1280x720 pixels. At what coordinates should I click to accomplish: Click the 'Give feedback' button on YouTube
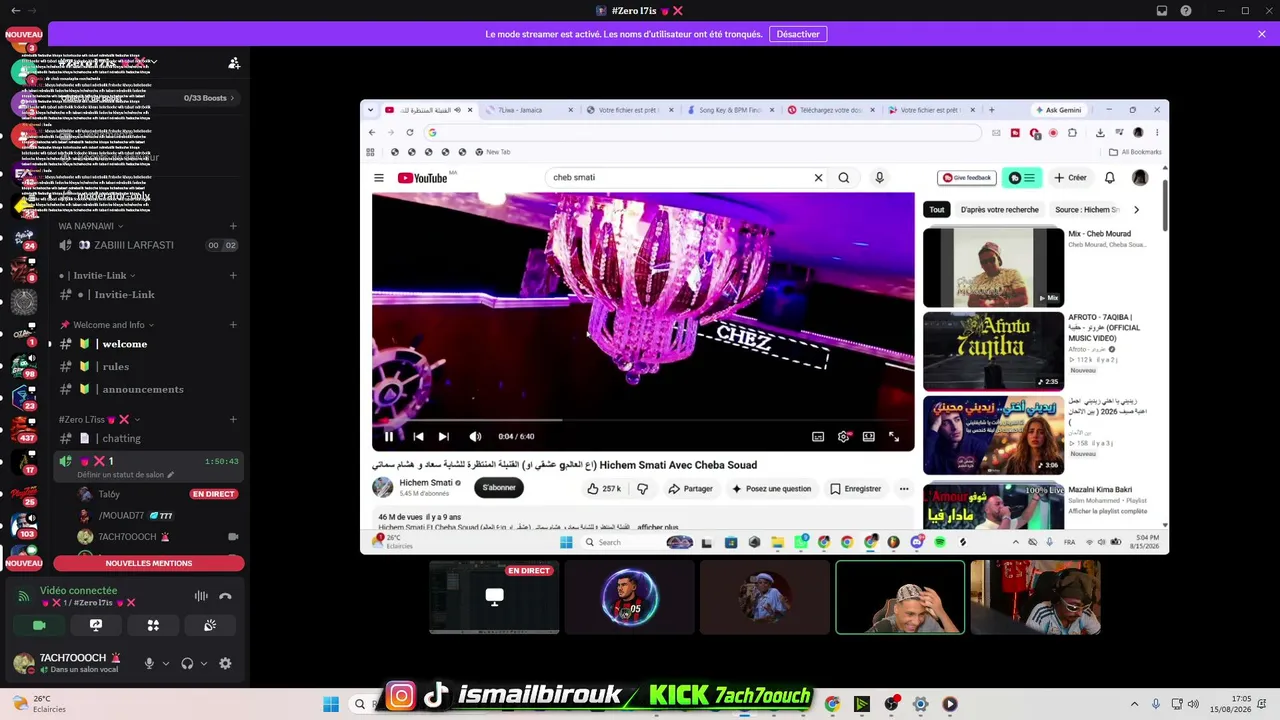pyautogui.click(x=967, y=178)
